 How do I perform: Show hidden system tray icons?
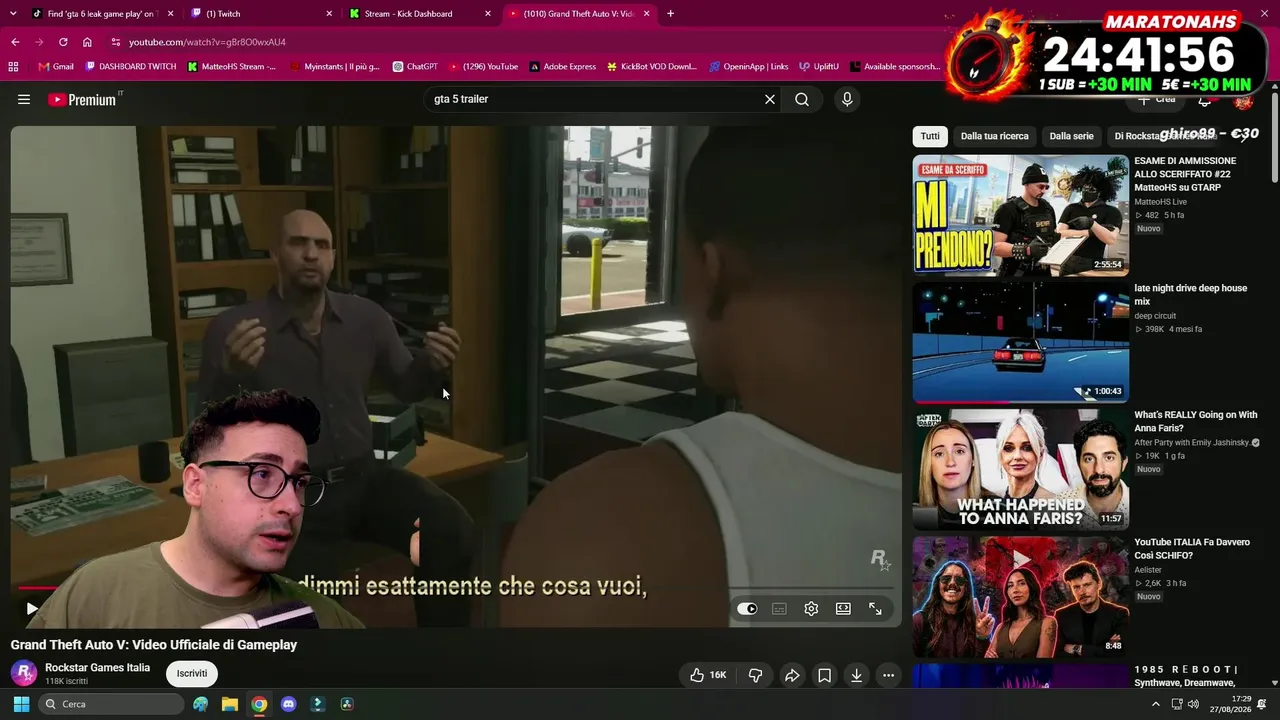tap(1156, 704)
